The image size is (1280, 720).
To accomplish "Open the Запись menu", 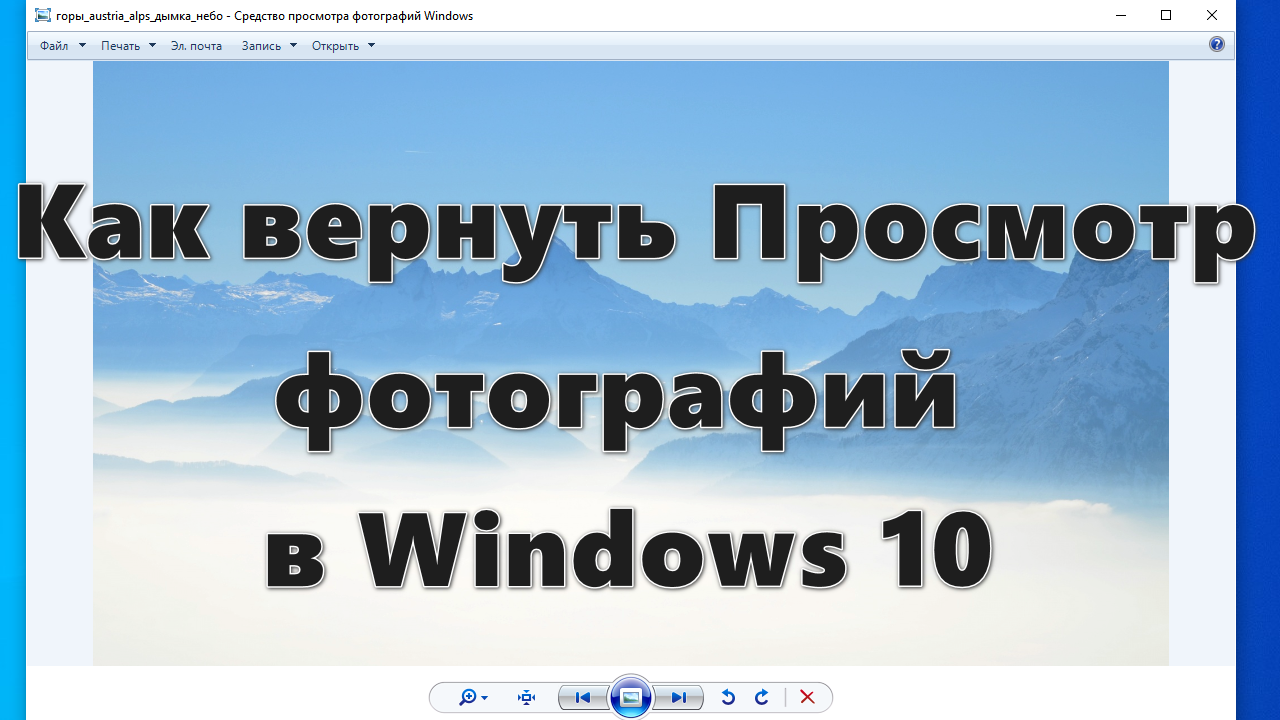I will 269,46.
